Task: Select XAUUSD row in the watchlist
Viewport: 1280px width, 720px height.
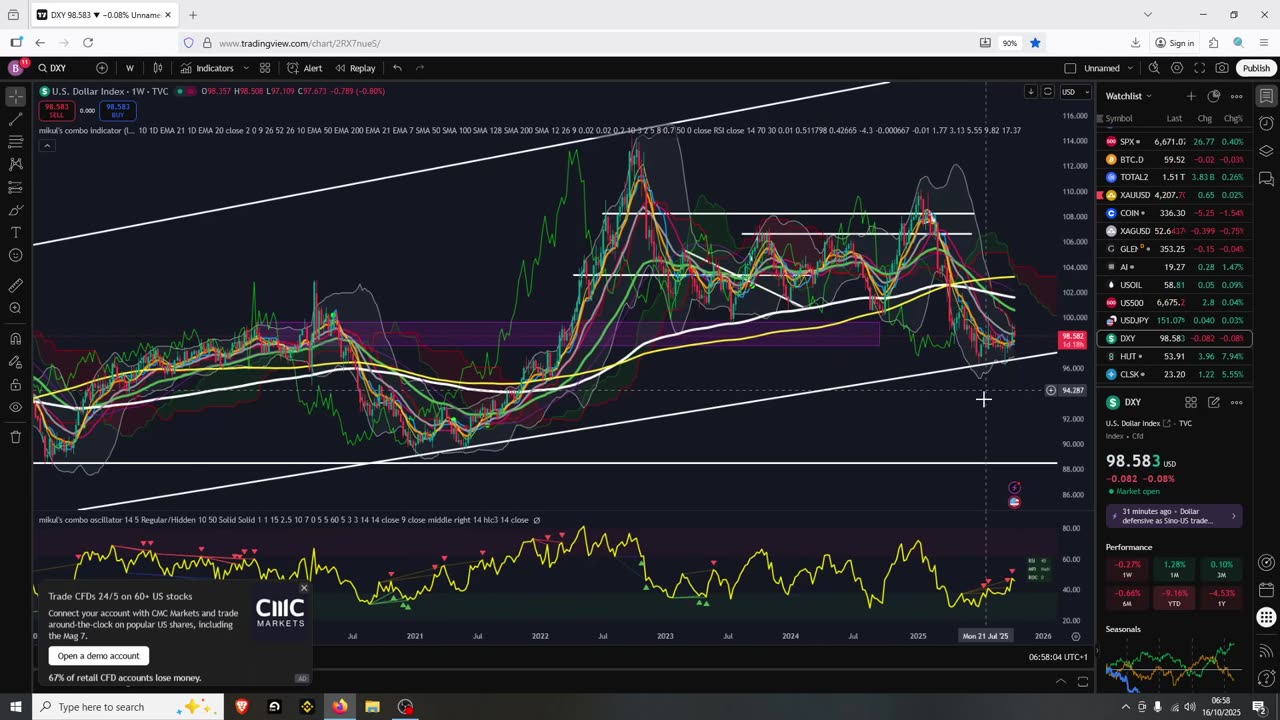Action: (x=1174, y=195)
